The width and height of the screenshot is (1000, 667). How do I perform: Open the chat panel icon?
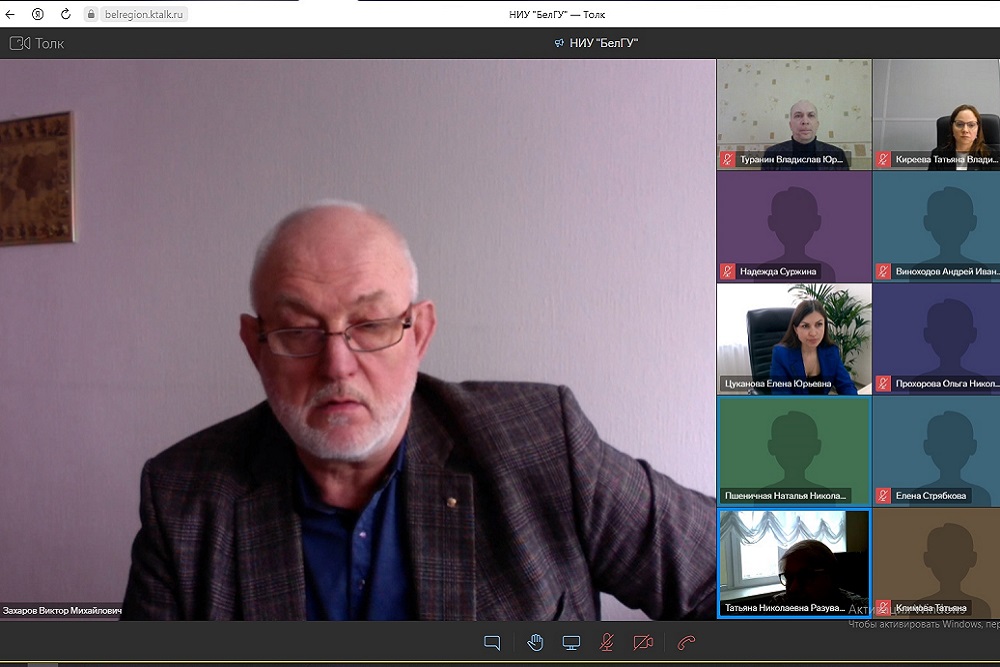(492, 643)
